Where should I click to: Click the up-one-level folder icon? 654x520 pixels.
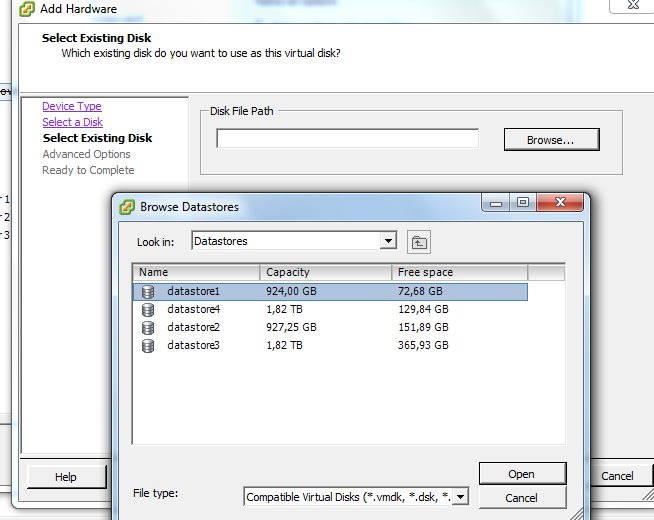[419, 242]
